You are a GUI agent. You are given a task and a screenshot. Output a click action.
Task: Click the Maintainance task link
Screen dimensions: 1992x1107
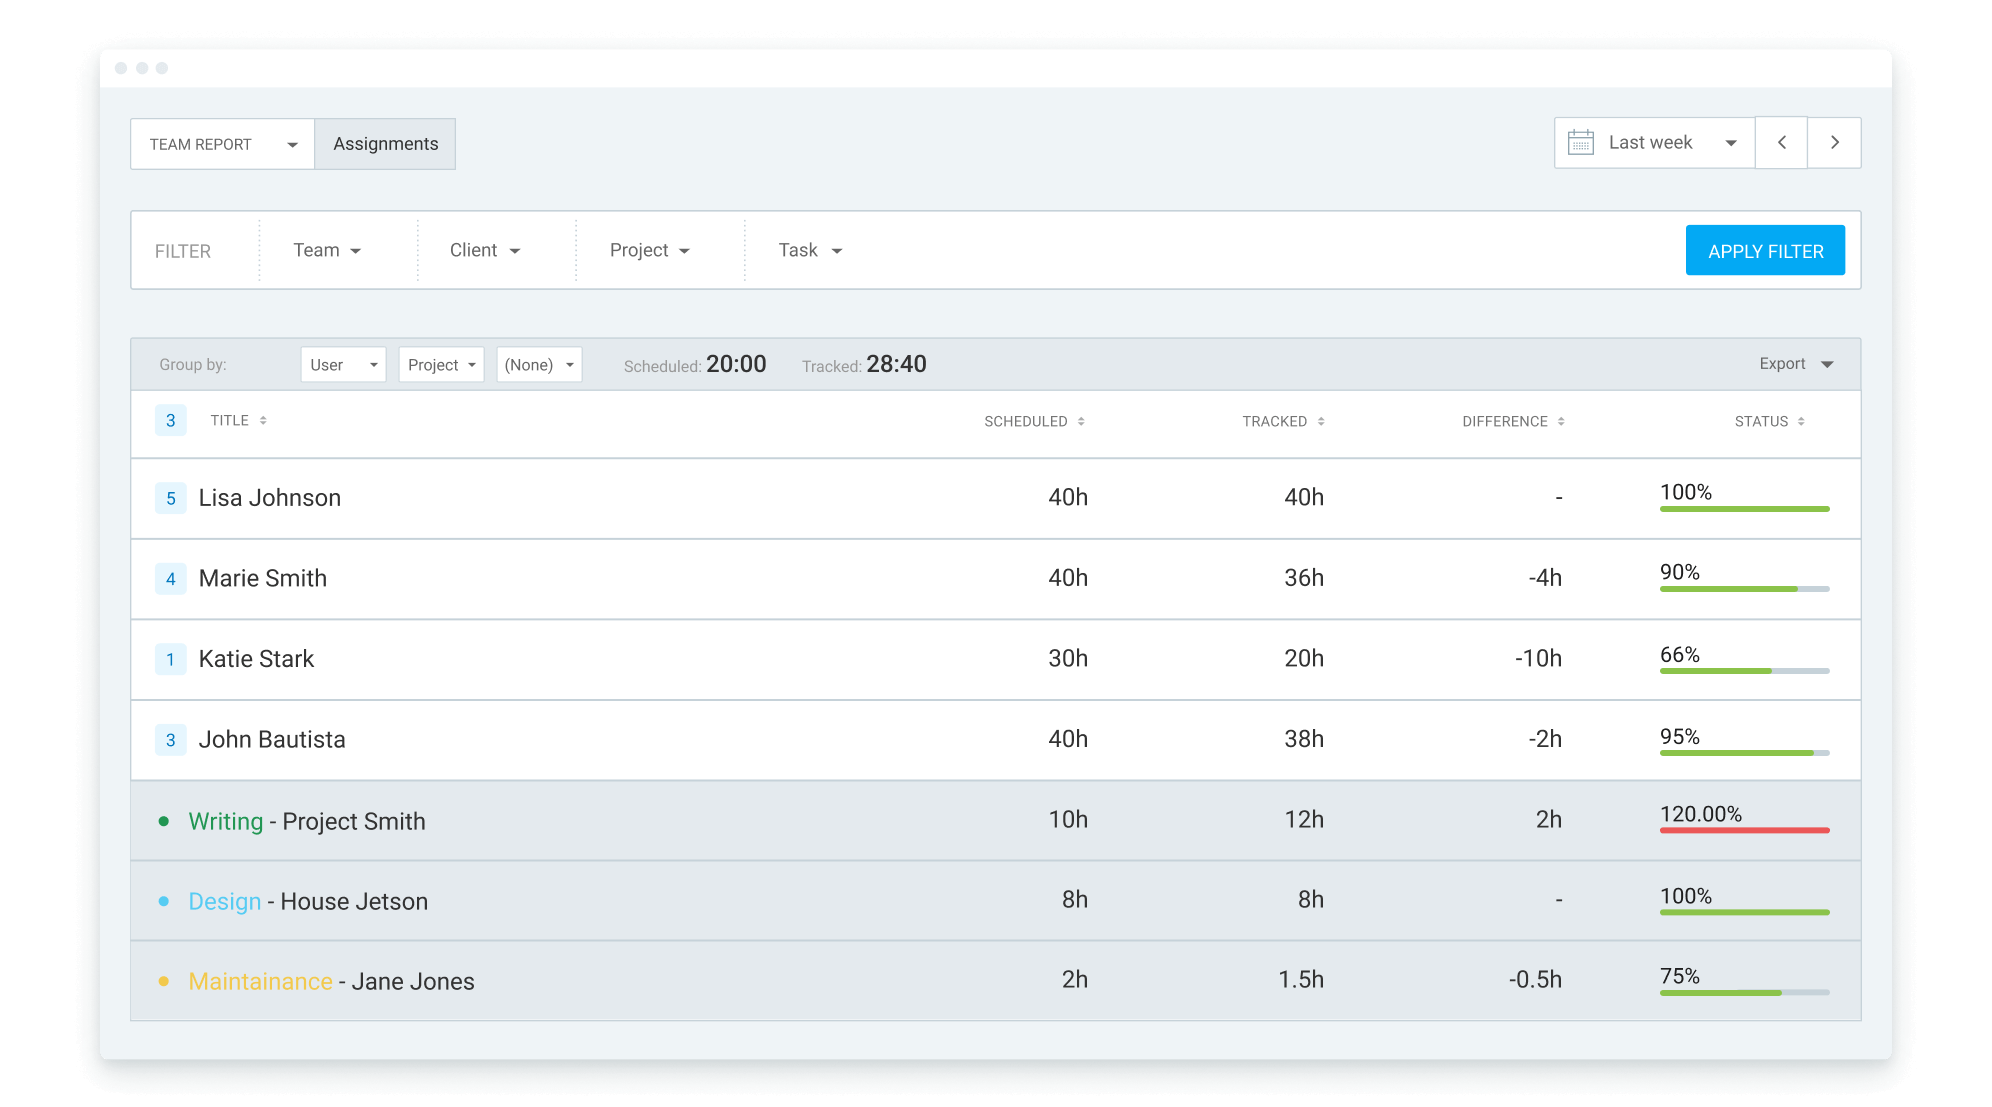click(260, 981)
